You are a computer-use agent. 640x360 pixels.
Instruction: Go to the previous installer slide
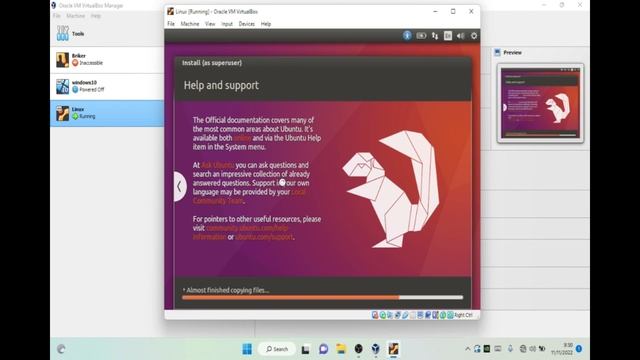[x=180, y=187]
